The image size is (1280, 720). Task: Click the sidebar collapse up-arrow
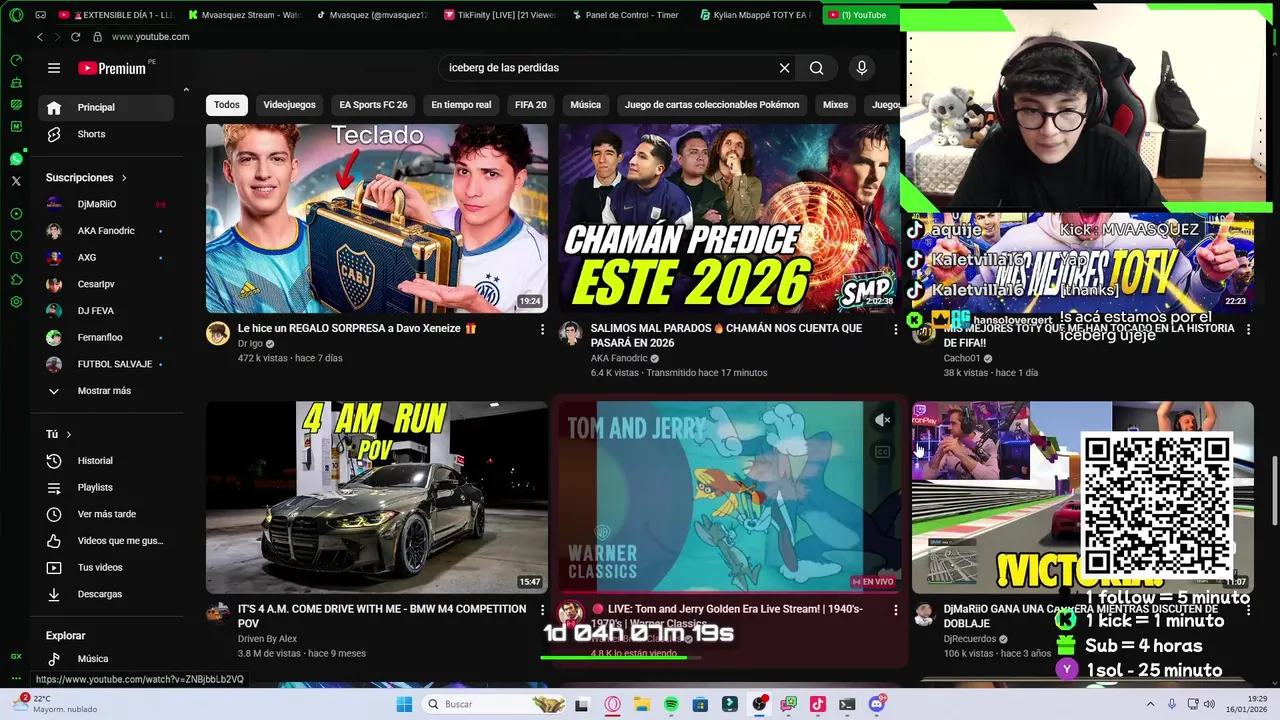coord(186,90)
